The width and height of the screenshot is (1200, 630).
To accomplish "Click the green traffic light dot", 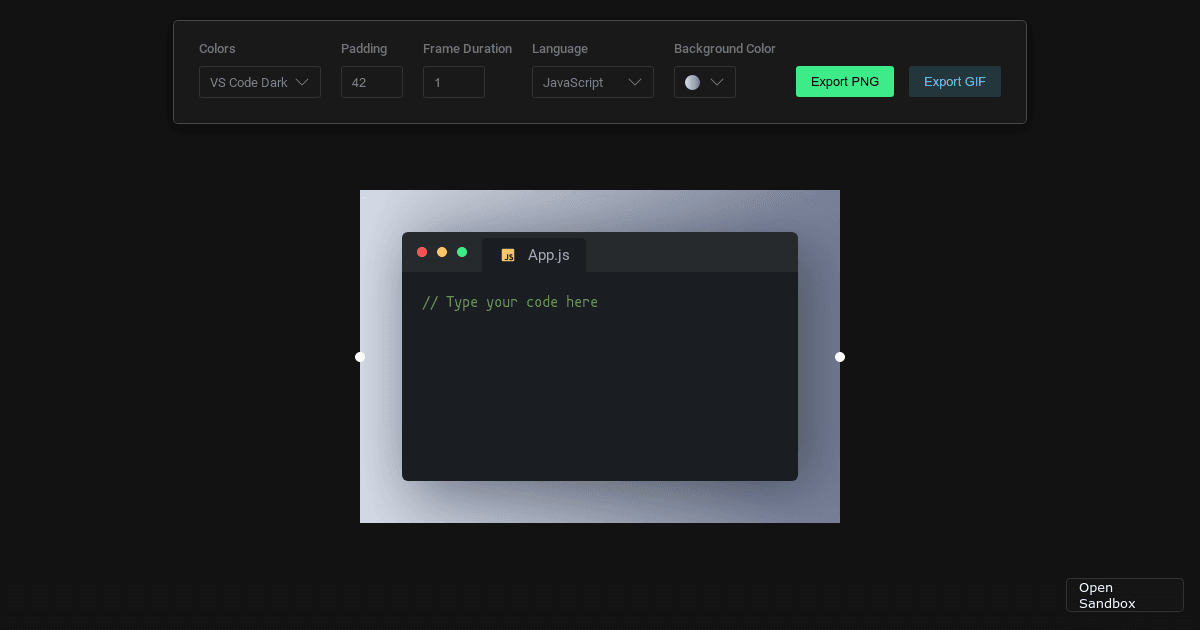I will (462, 252).
